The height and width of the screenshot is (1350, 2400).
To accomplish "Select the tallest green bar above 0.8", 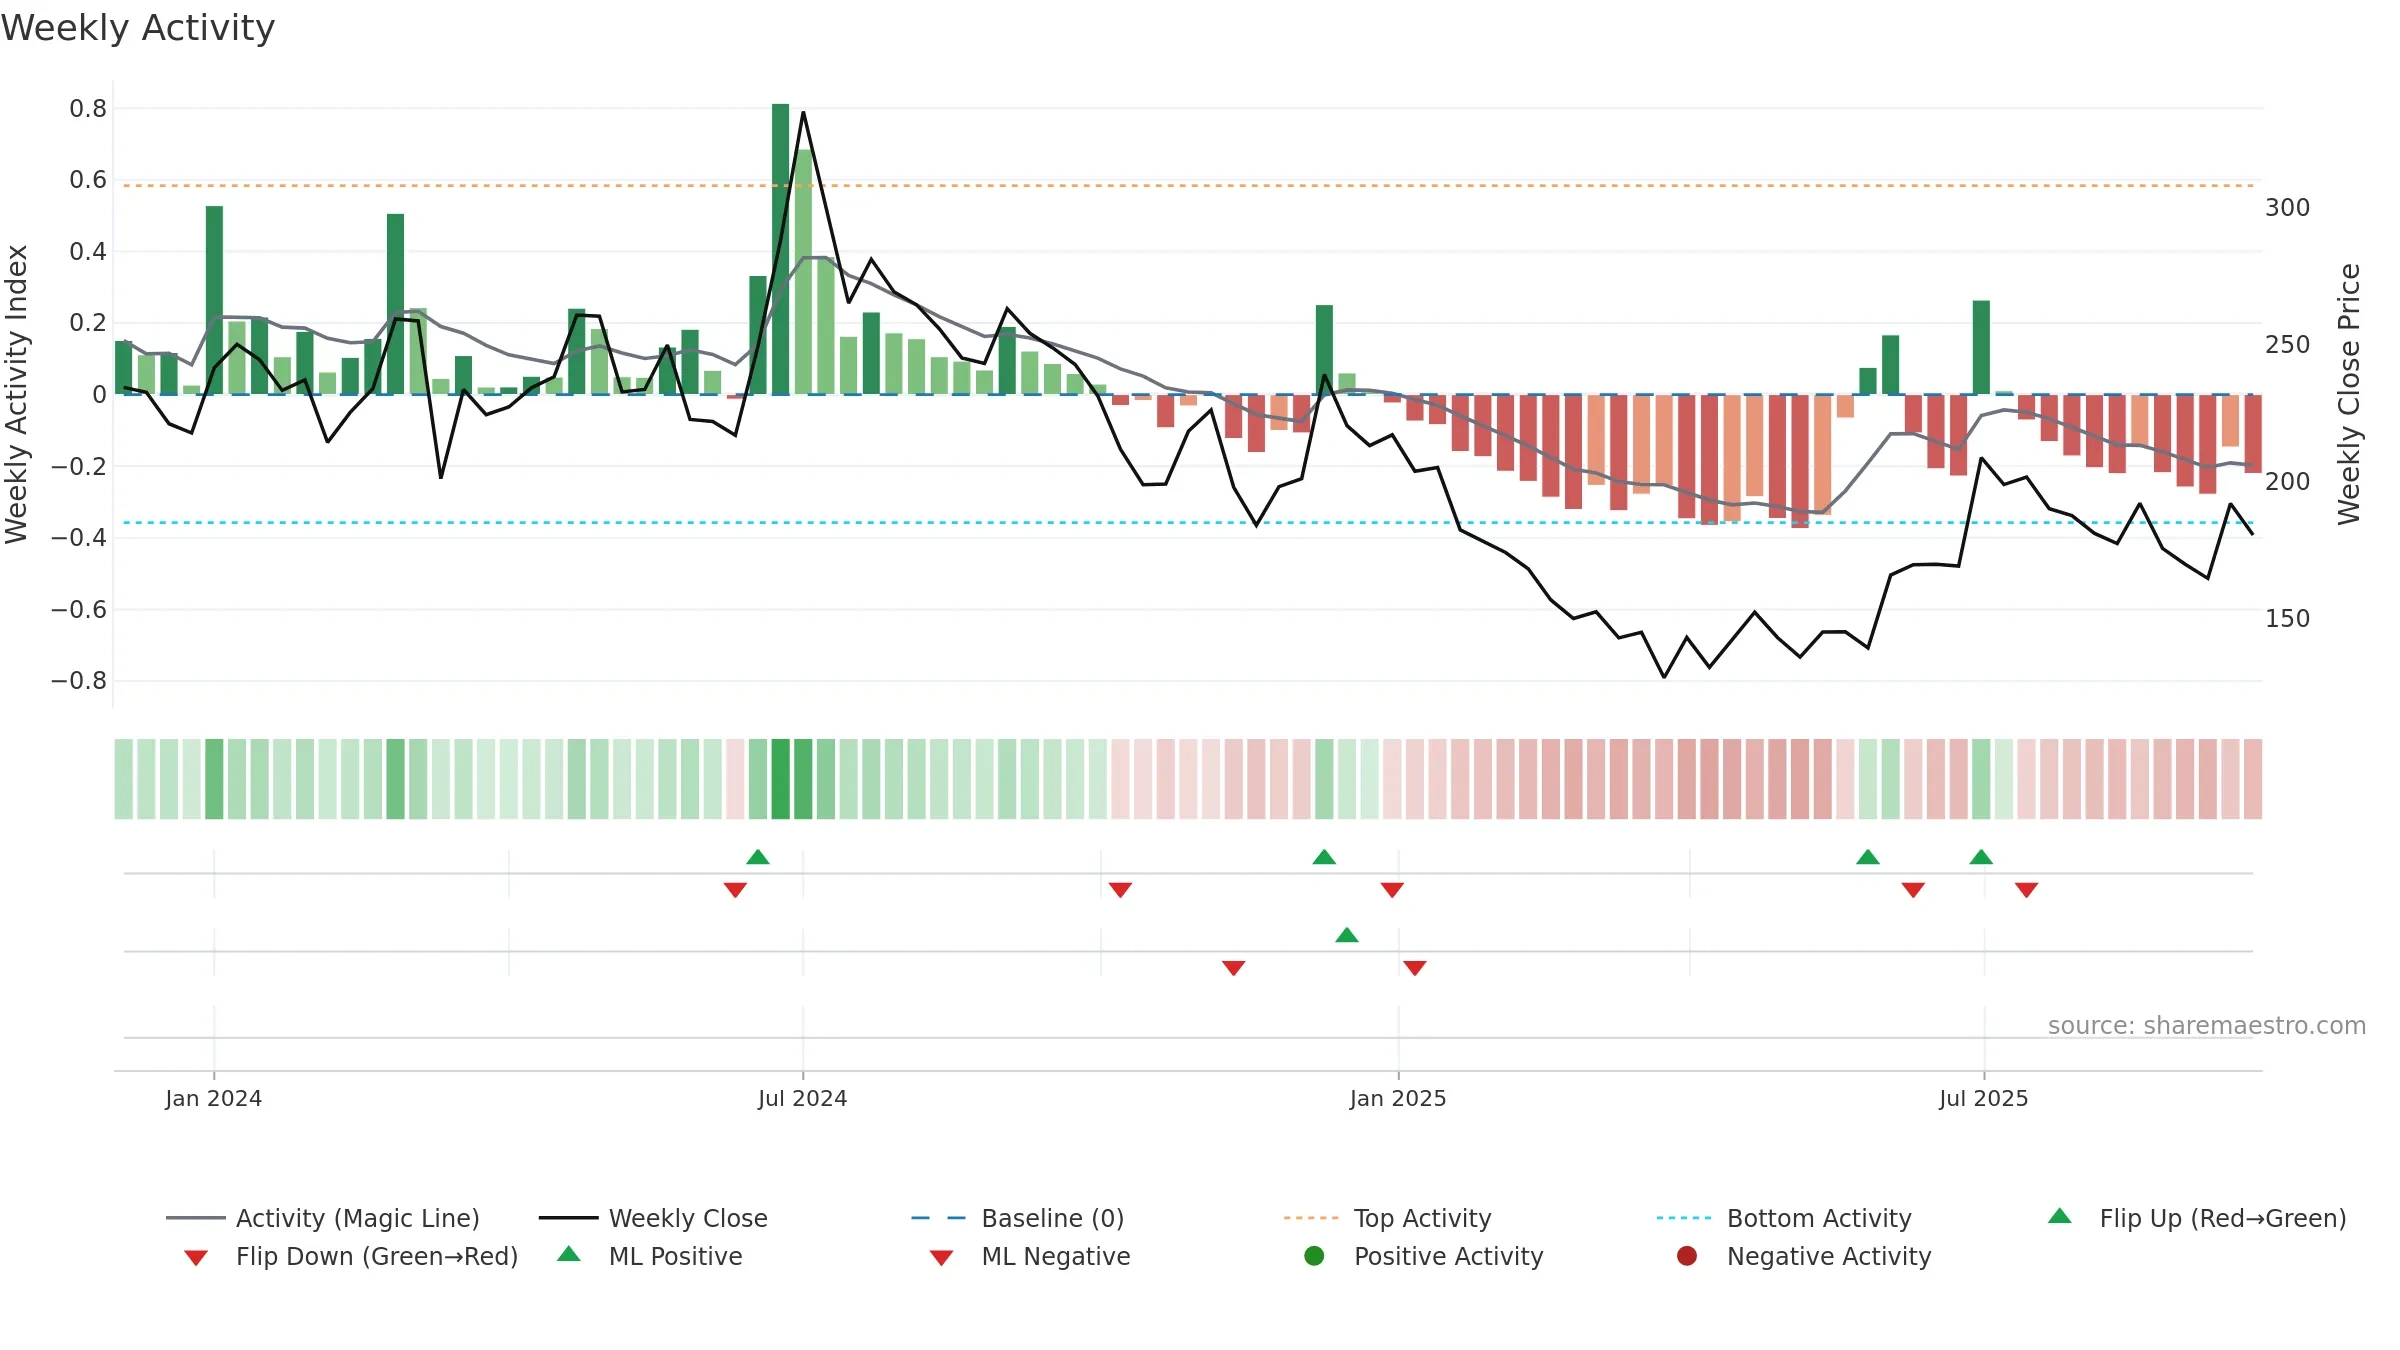I will (x=781, y=249).
